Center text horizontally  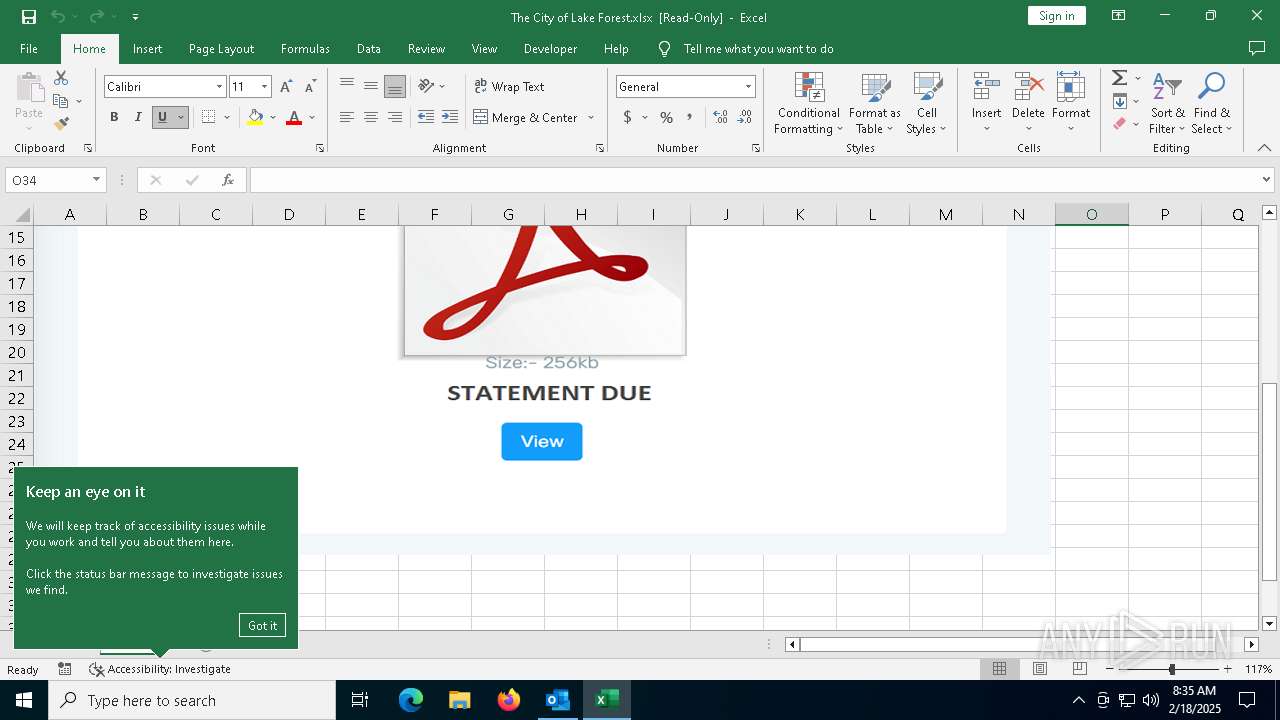371,117
